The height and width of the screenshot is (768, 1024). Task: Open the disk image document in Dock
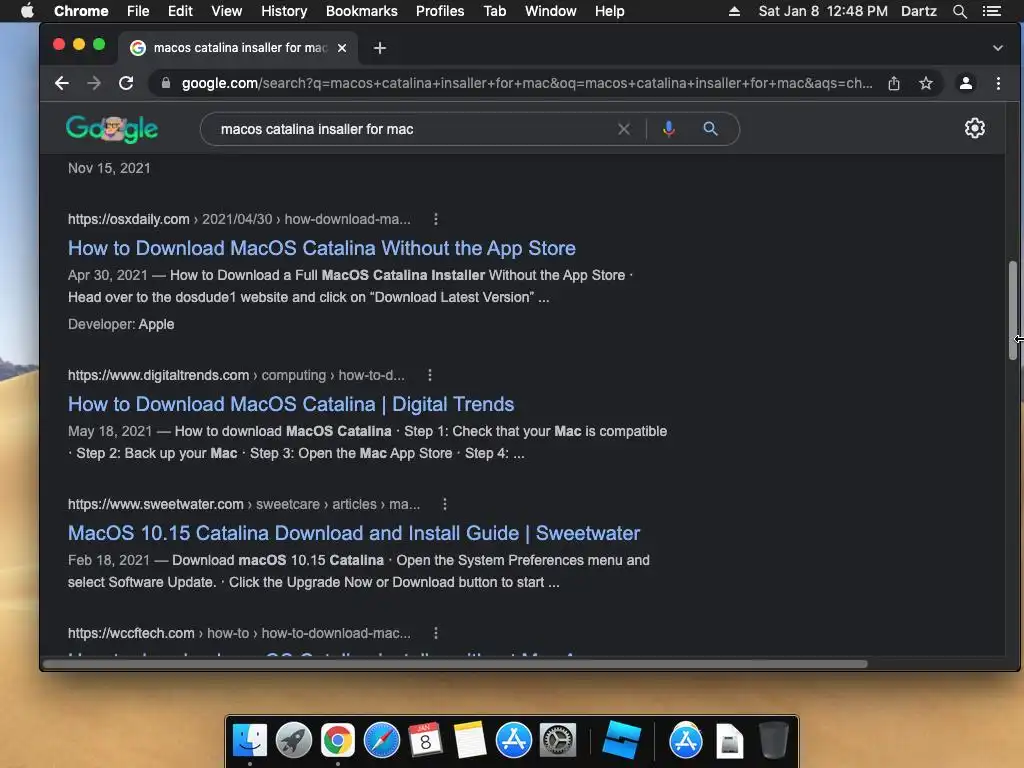coord(729,741)
